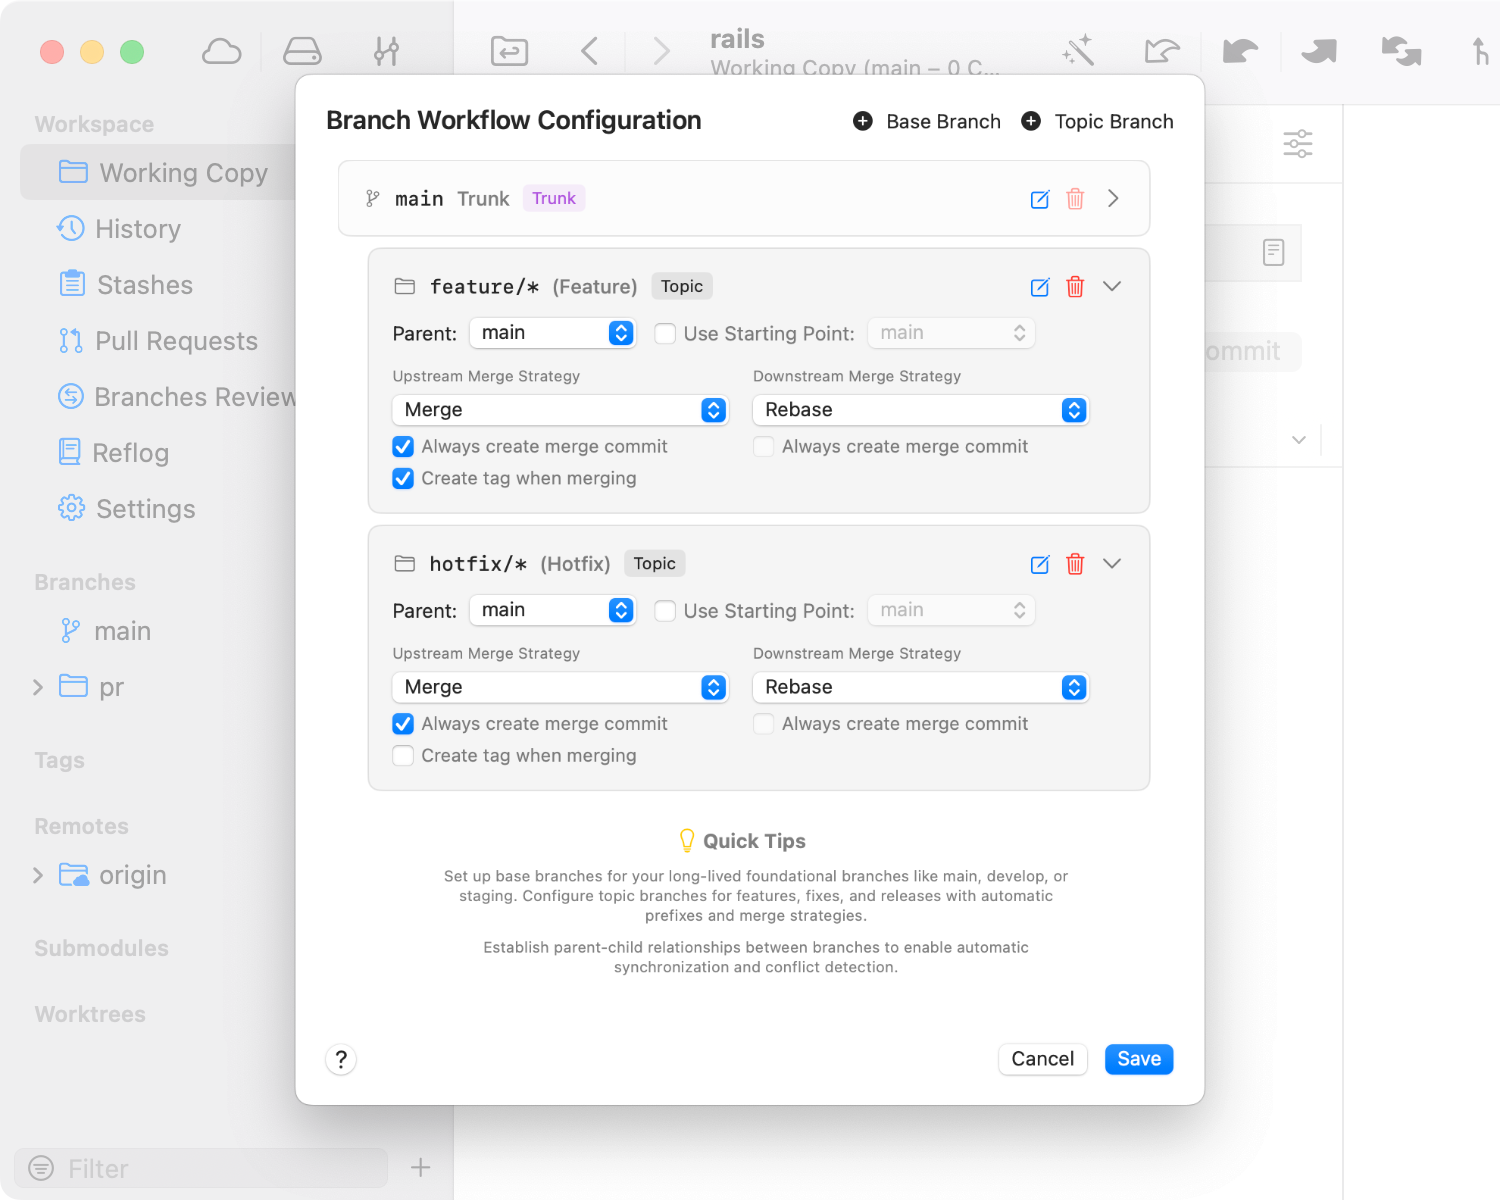
Task: Uncheck Create tag when merging for feature/*
Action: 403,479
